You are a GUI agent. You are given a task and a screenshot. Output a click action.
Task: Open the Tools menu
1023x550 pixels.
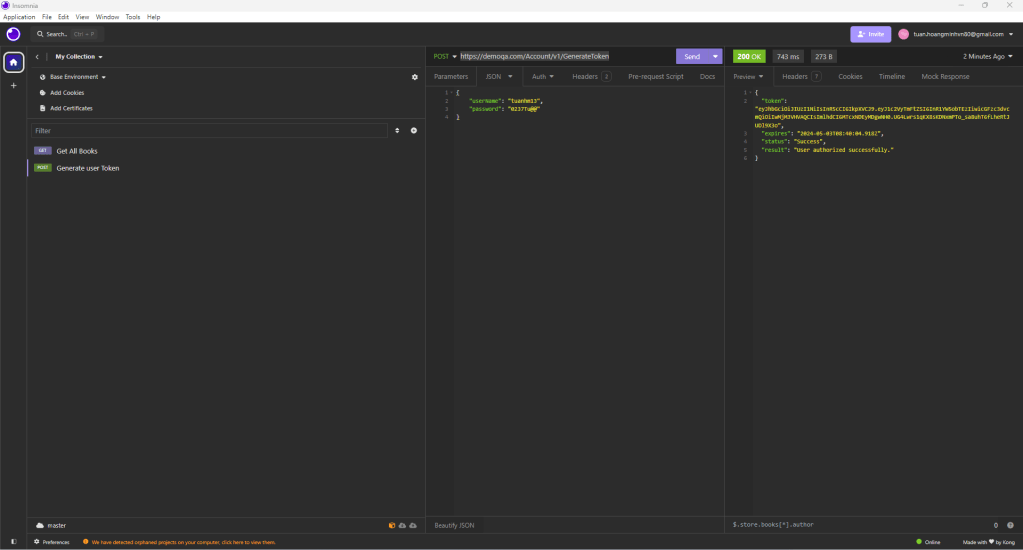pyautogui.click(x=133, y=17)
